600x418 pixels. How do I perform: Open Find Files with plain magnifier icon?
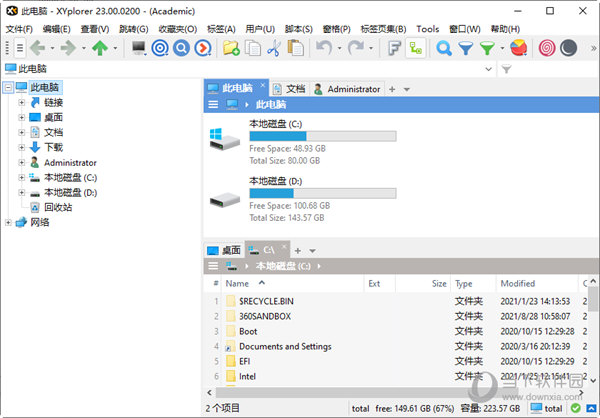[444, 48]
